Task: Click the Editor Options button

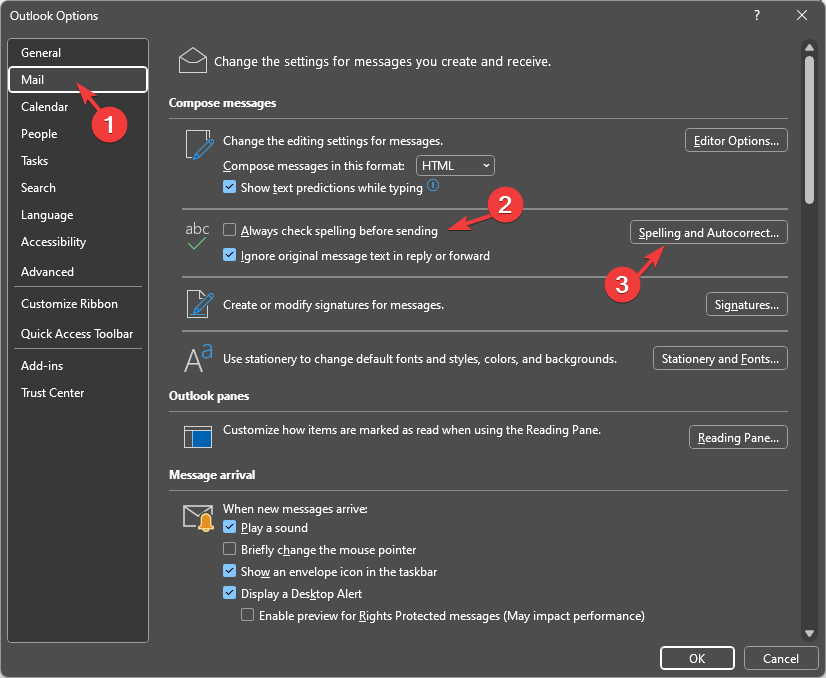Action: pyautogui.click(x=736, y=141)
